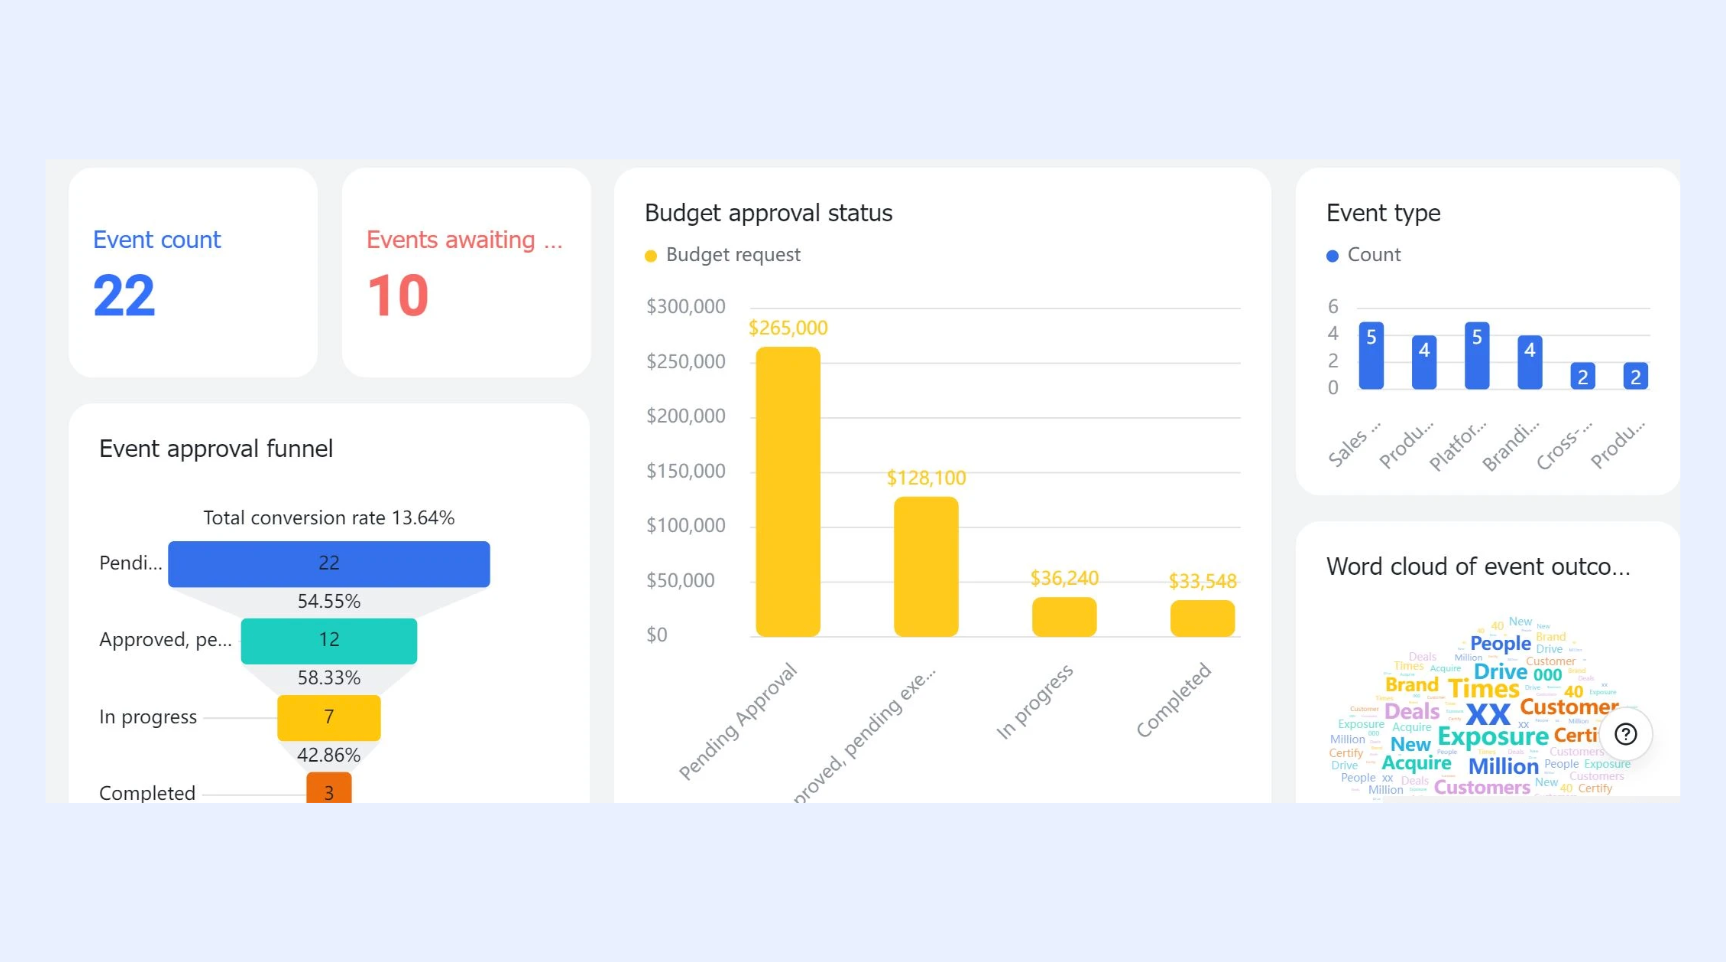Select the large Times word in word cloud
Image resolution: width=1726 pixels, height=962 pixels.
click(x=1484, y=689)
